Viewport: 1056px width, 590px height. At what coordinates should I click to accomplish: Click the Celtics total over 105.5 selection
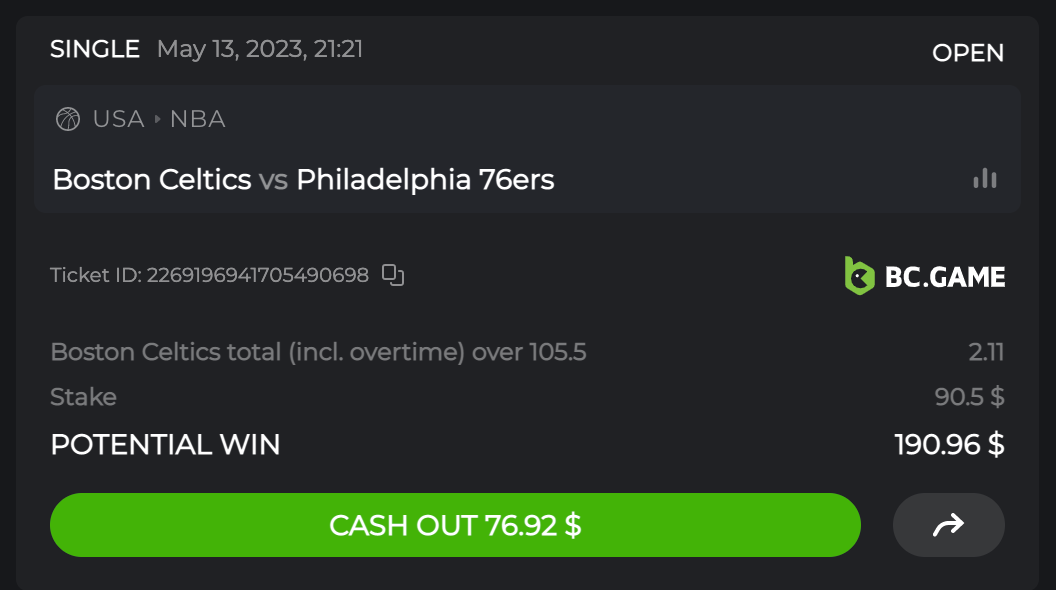pos(318,352)
